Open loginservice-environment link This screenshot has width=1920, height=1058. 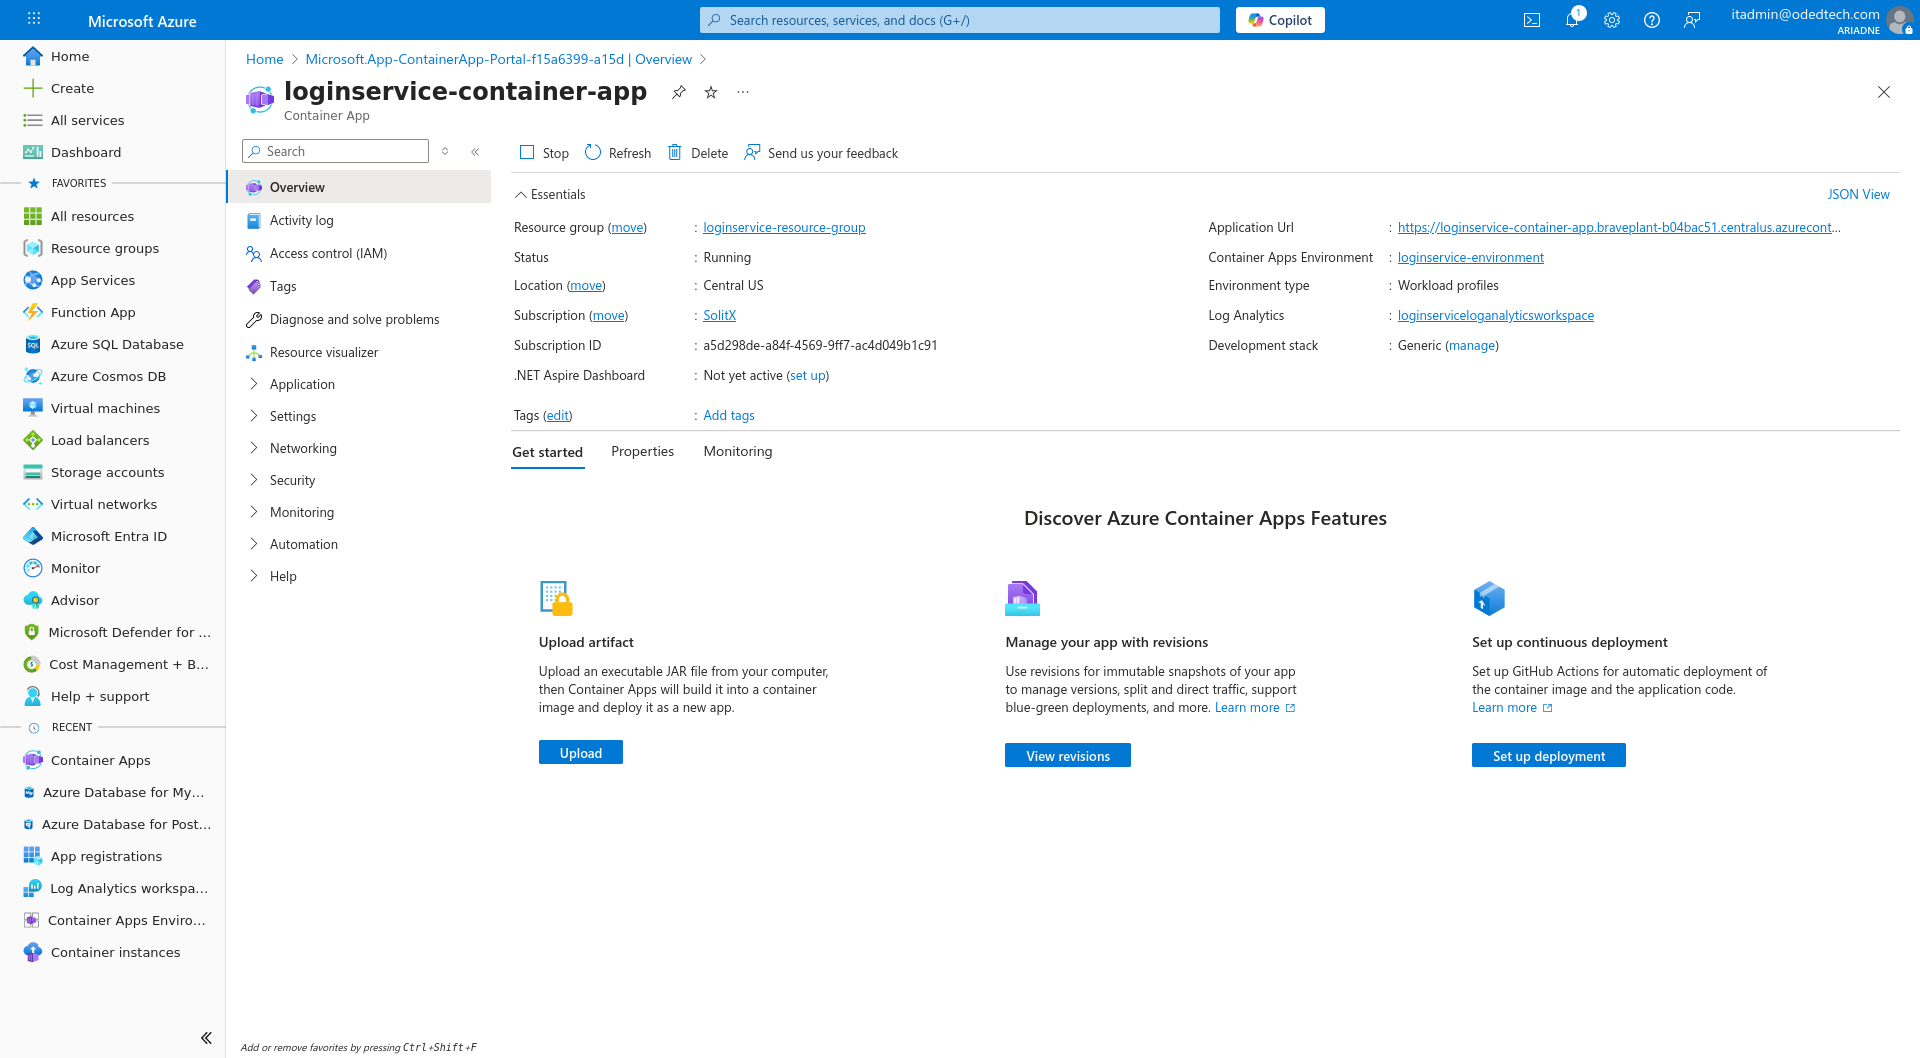[x=1470, y=257]
